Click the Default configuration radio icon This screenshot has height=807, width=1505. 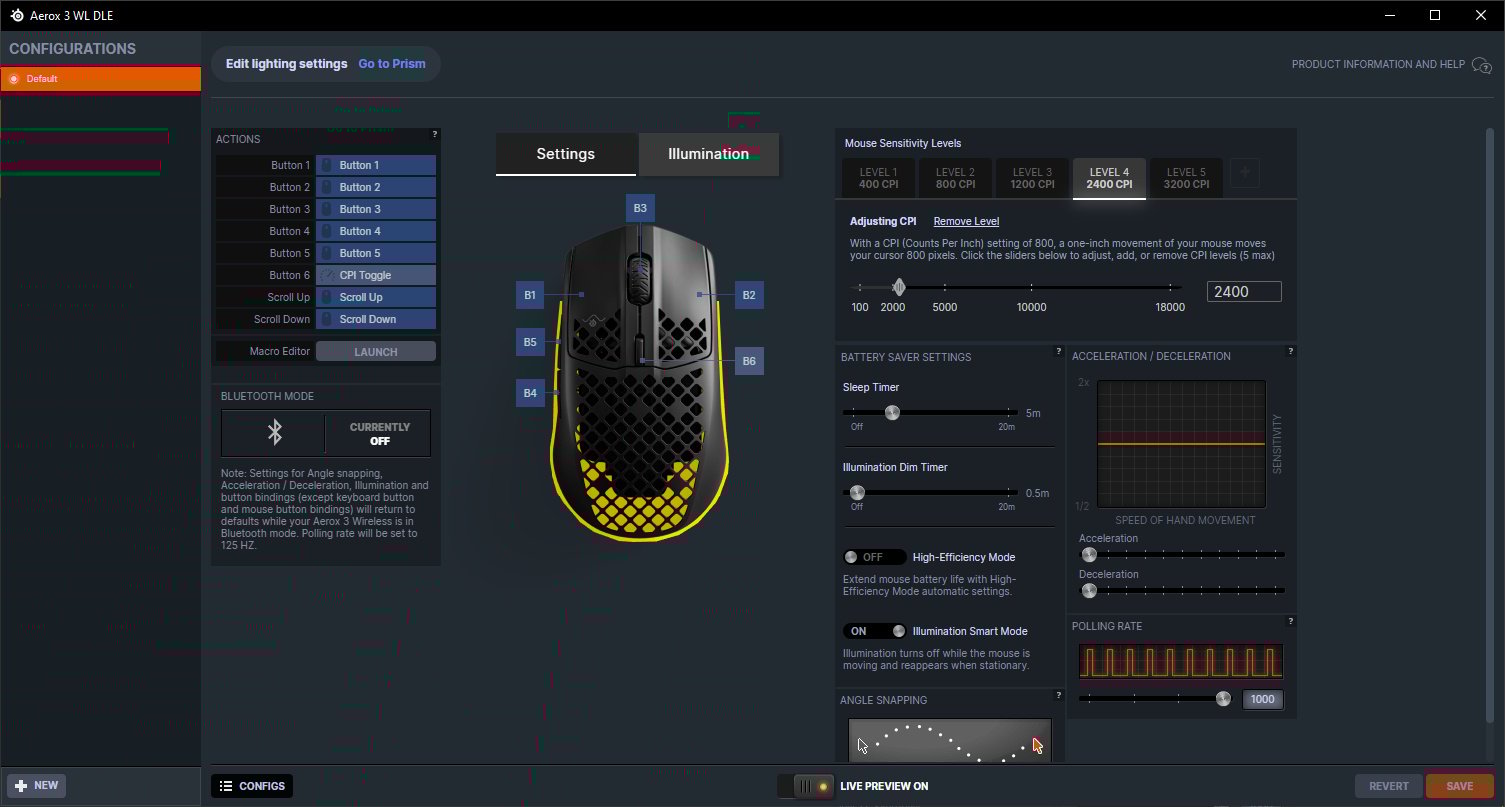pyautogui.click(x=14, y=79)
